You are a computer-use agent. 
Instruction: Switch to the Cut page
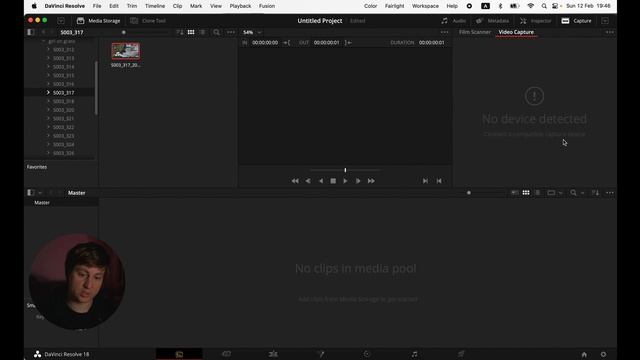click(x=227, y=354)
